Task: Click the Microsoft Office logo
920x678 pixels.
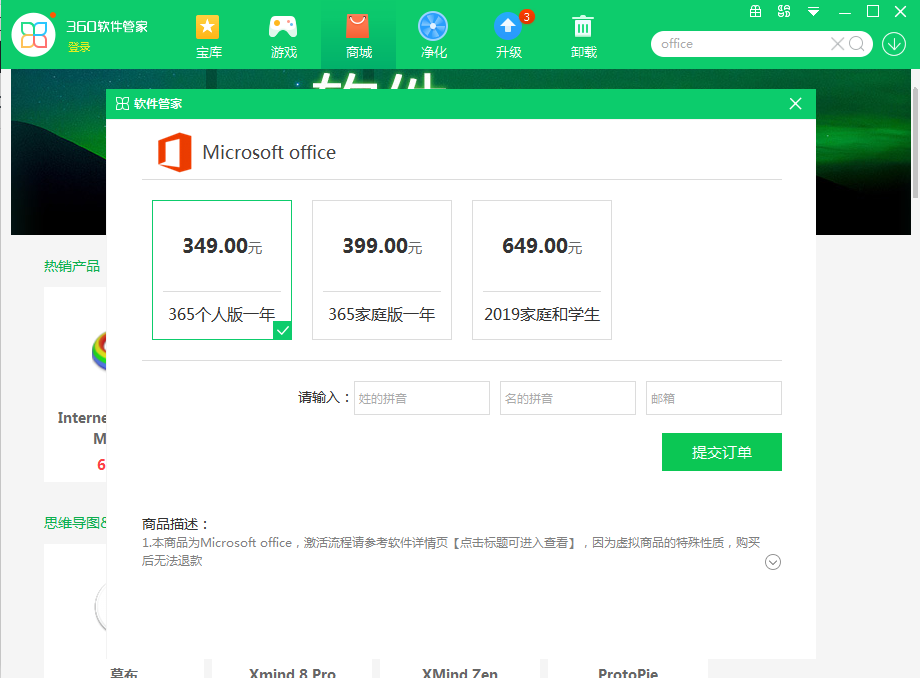Action: [x=175, y=152]
